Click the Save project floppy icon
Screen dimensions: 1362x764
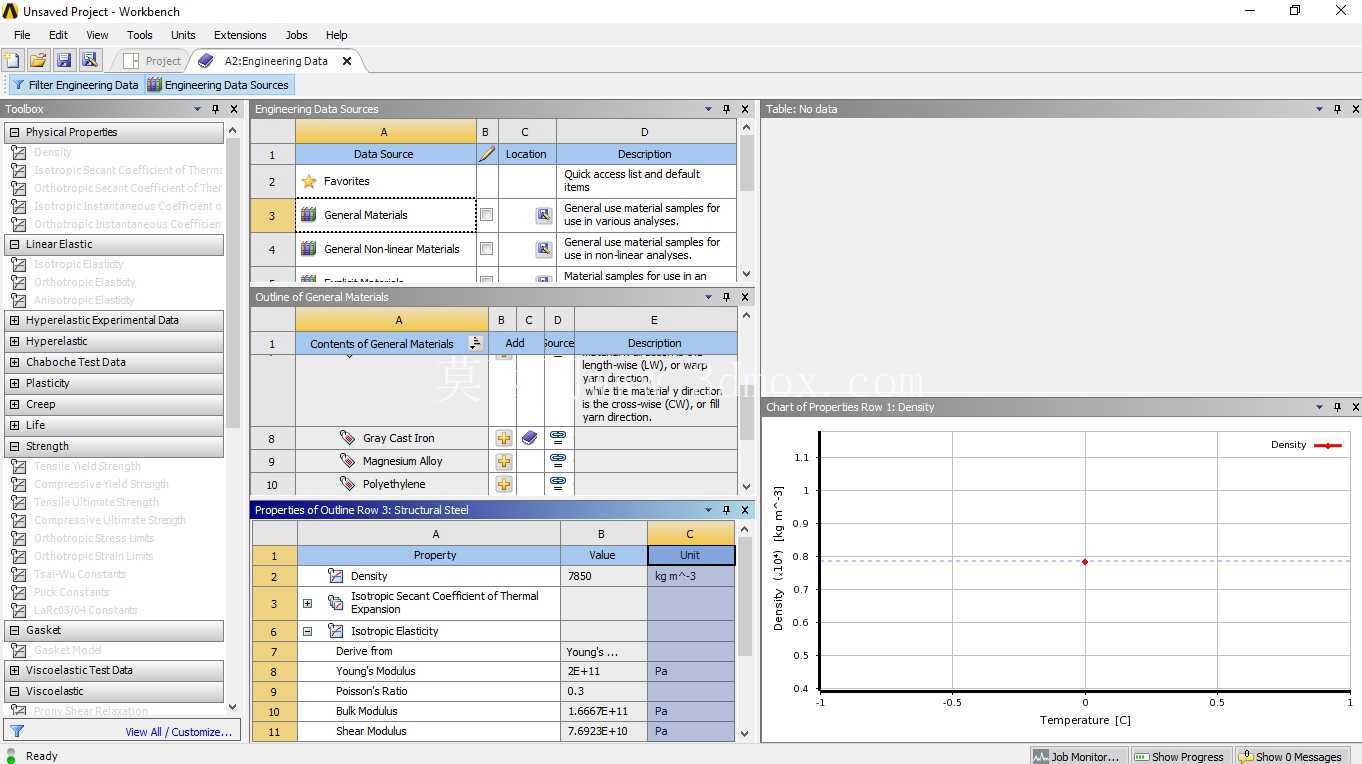[64, 61]
